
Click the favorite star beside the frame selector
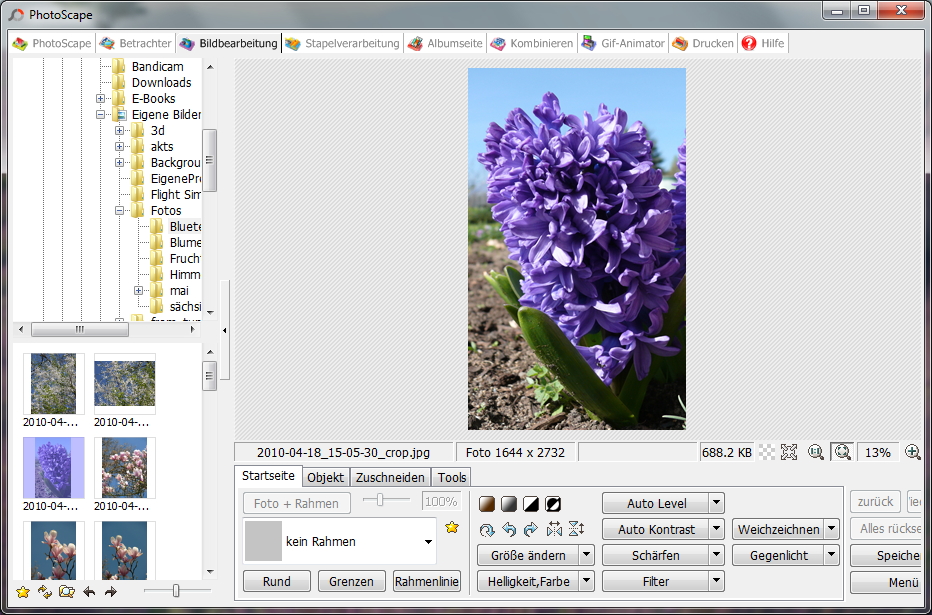coord(452,527)
